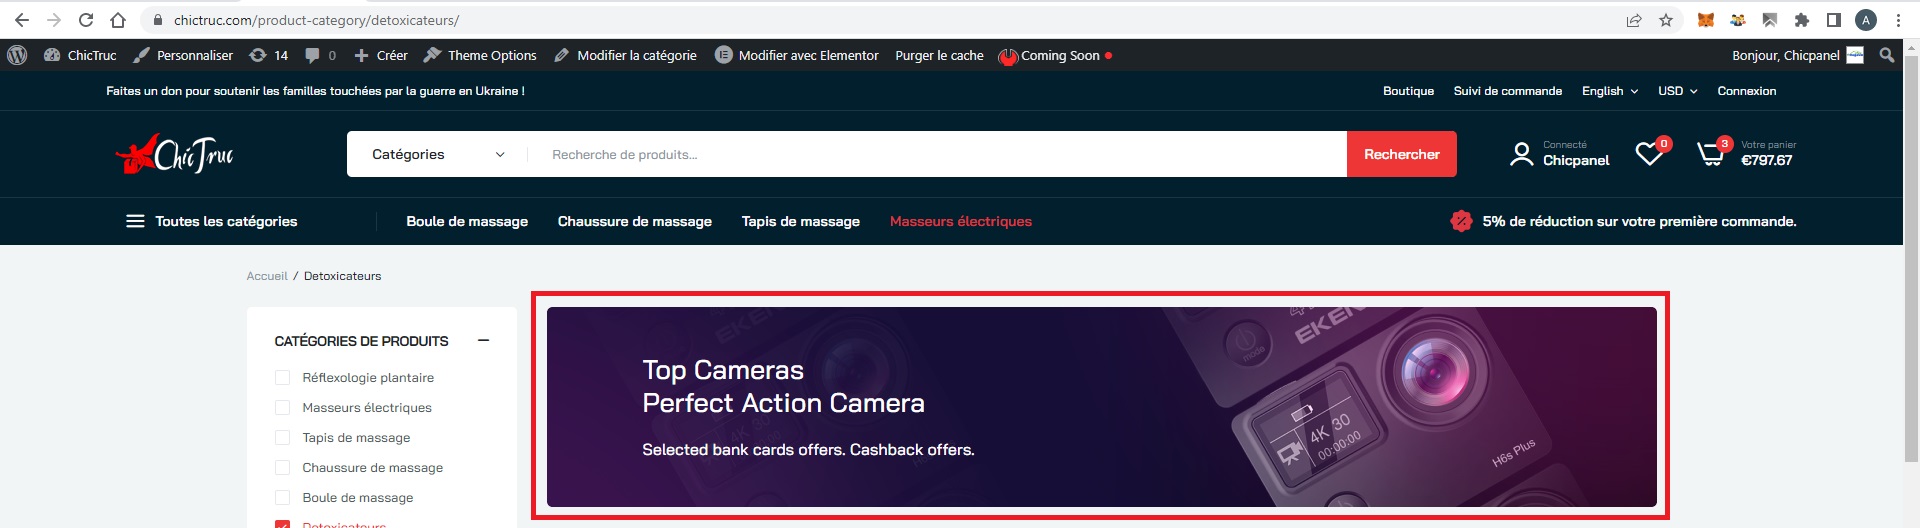Click the cart total €797.67
This screenshot has width=1920, height=528.
(1766, 160)
